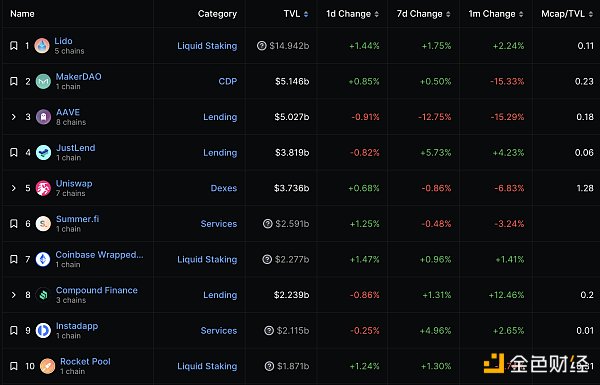Click the Instadapp logo icon

coord(43,331)
